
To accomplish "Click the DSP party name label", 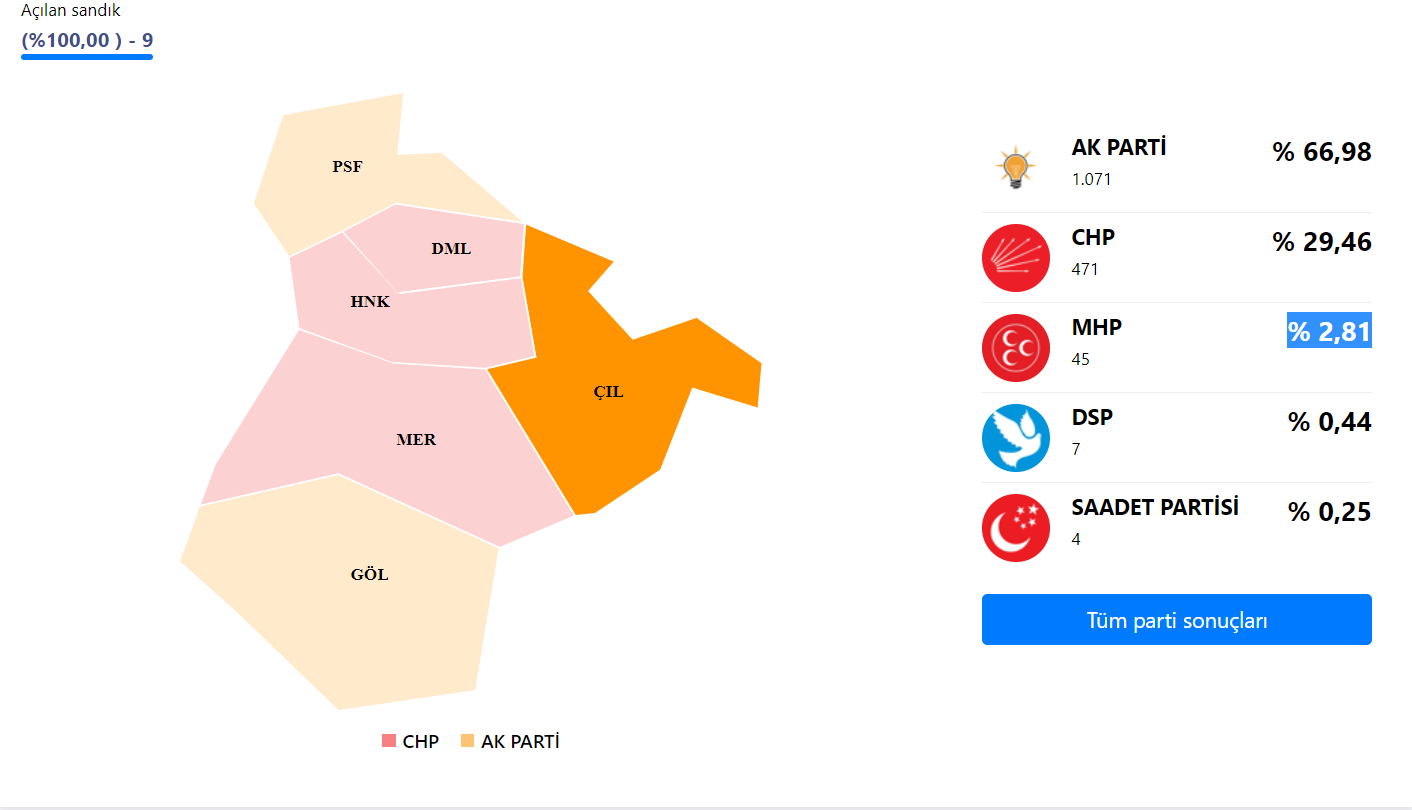I will (x=1092, y=418).
